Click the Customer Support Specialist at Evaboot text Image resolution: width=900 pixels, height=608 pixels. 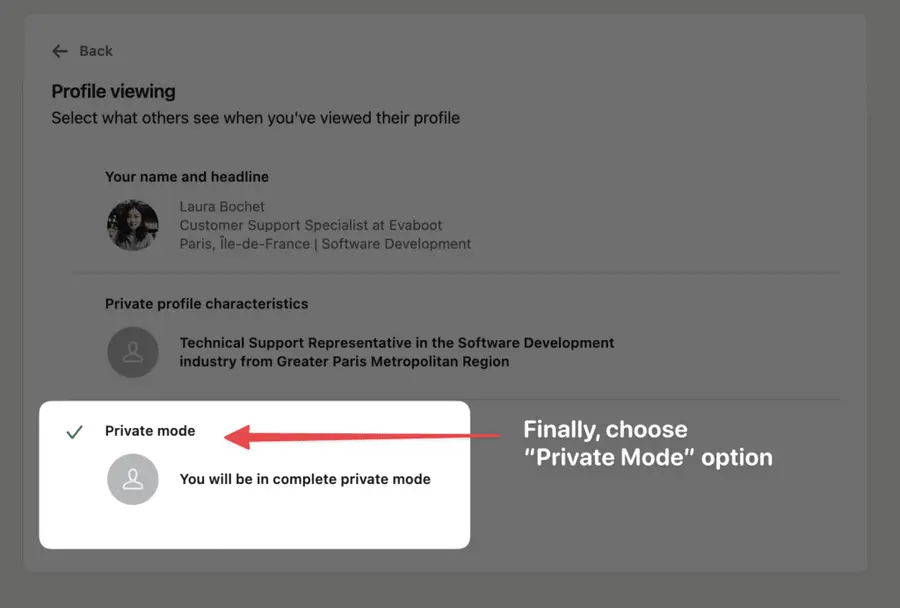(x=310, y=225)
